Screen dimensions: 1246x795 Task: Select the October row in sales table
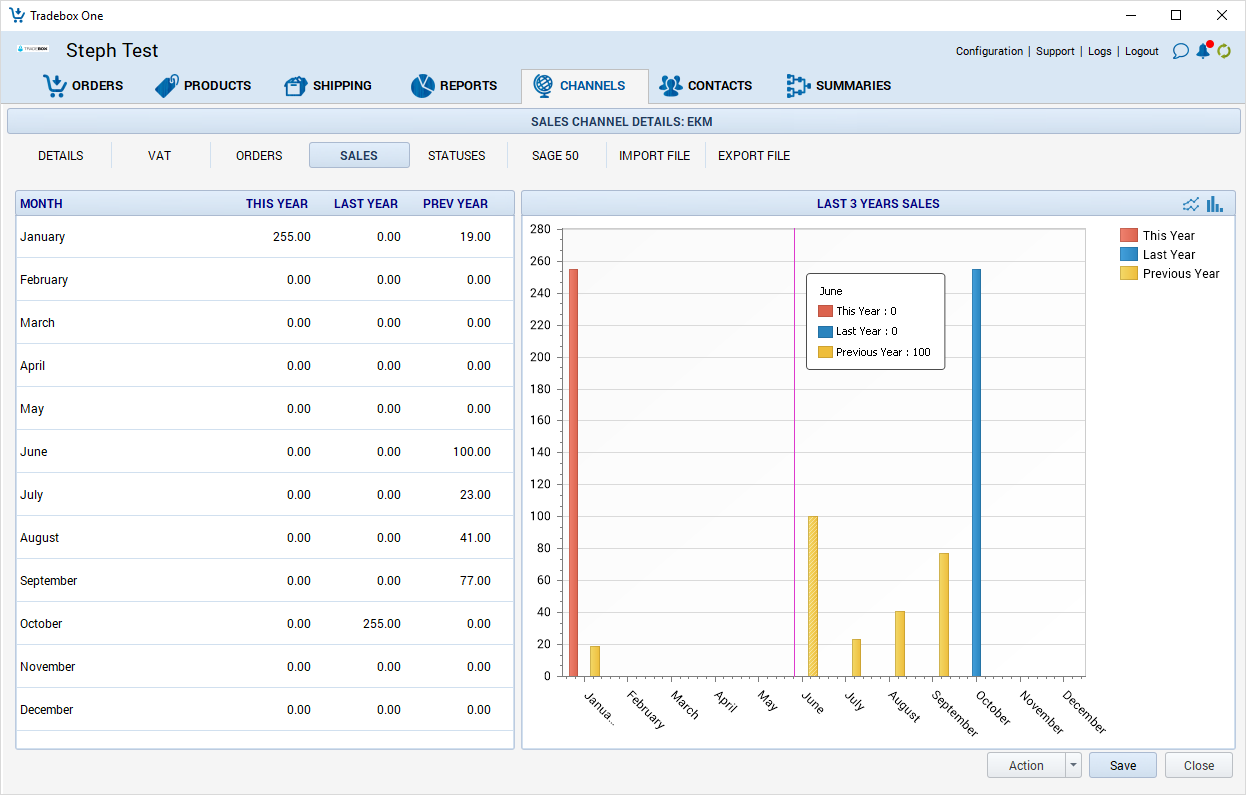tap(265, 624)
